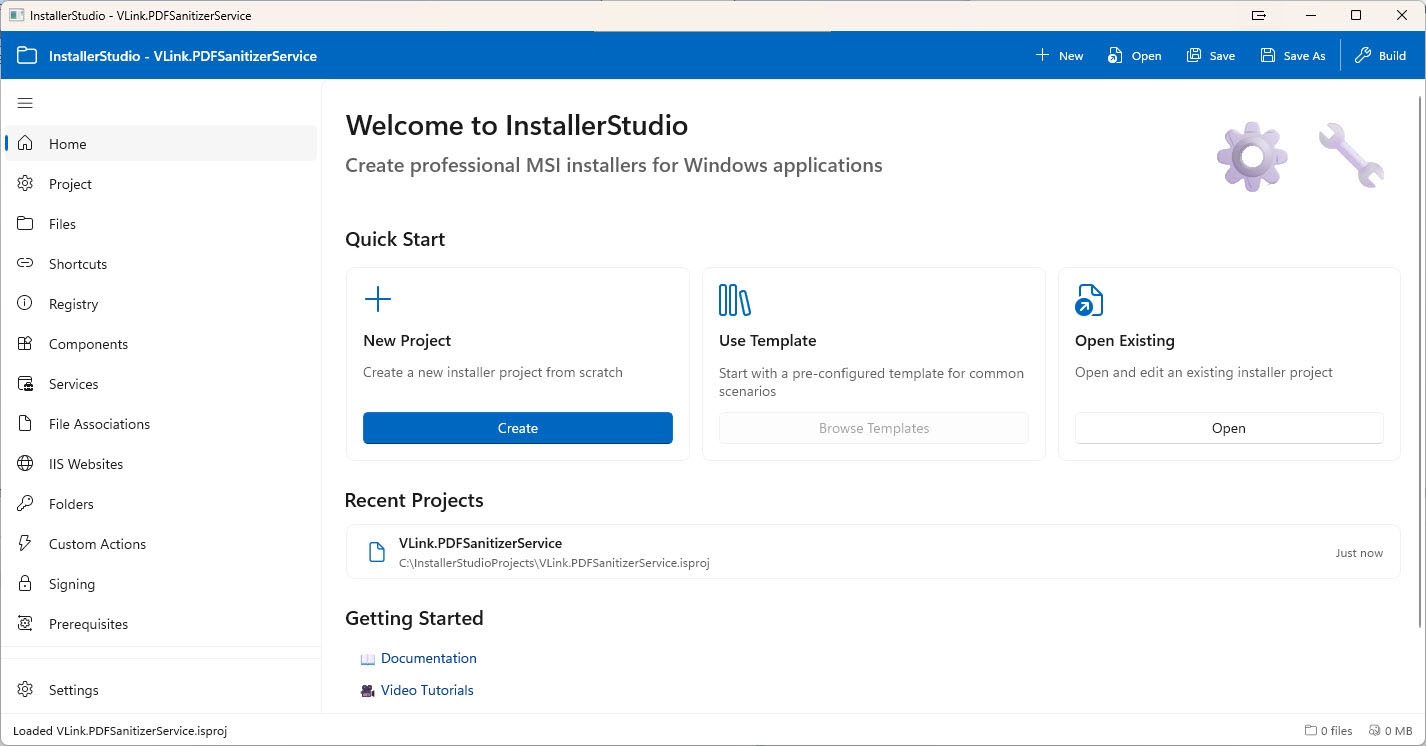Check the 0 files counter in status bar
The image size is (1426, 746).
[1328, 730]
